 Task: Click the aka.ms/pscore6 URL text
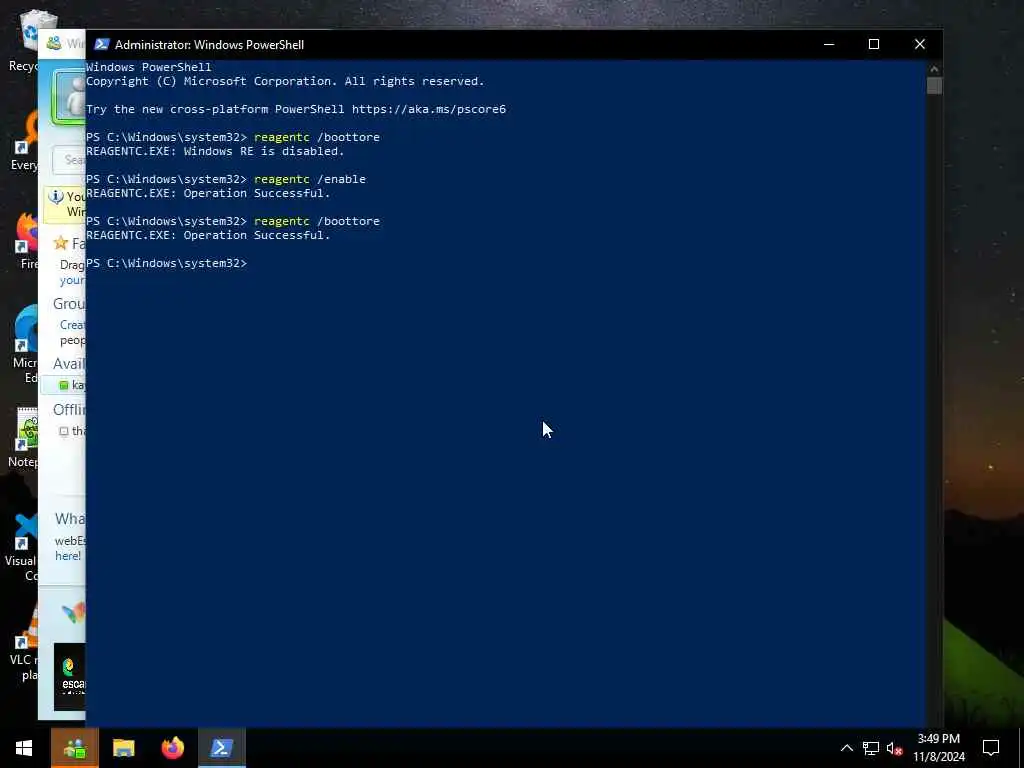coord(429,109)
